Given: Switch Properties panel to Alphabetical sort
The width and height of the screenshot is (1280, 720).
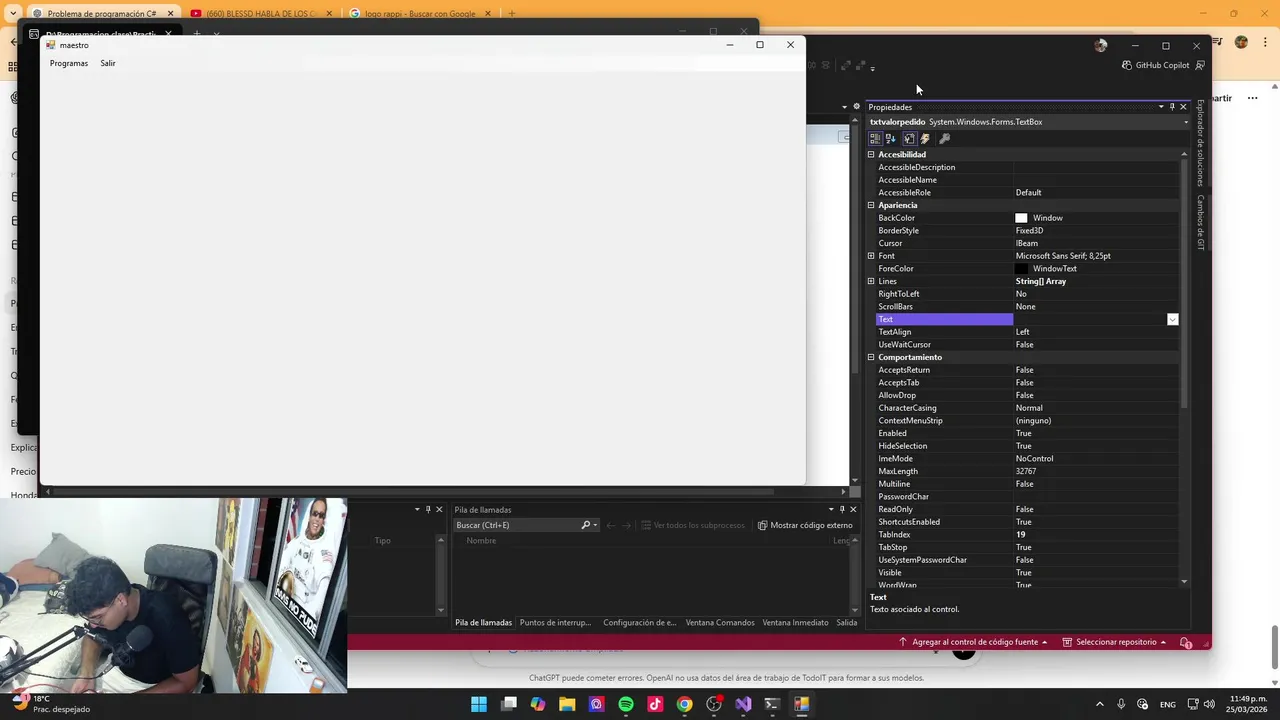Looking at the screenshot, I should pyautogui.click(x=891, y=139).
